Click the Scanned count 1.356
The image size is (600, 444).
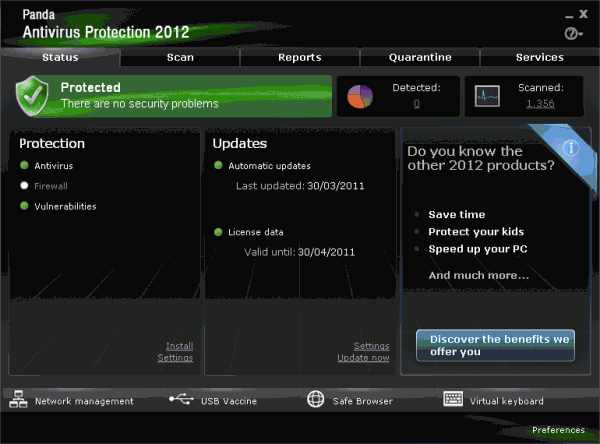tap(540, 103)
